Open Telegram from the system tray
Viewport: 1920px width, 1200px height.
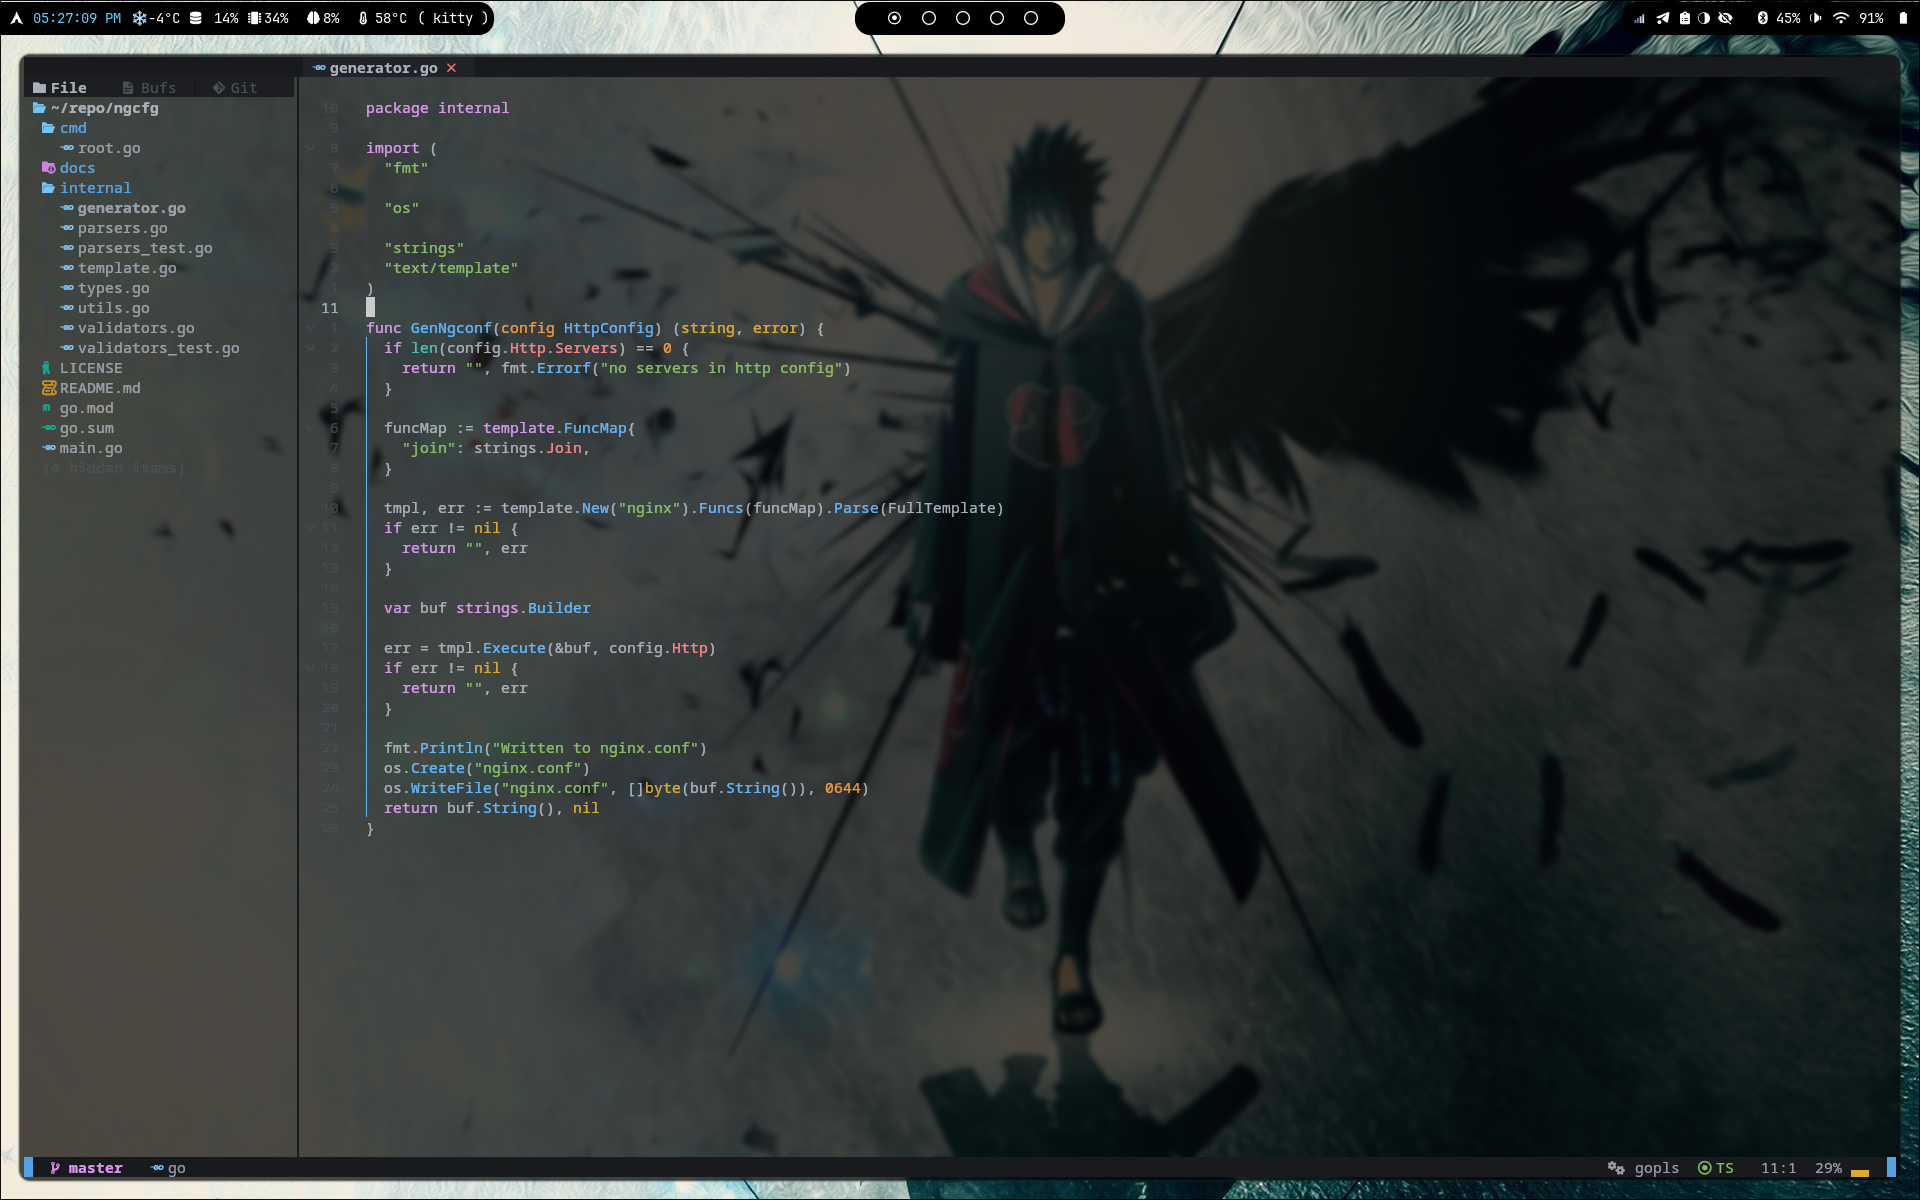1662,18
